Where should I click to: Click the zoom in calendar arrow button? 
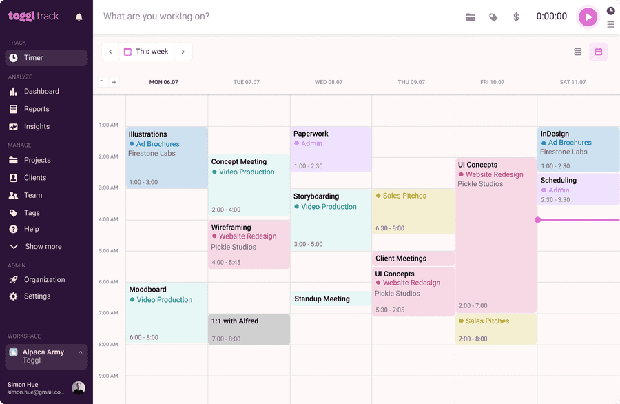[x=114, y=82]
